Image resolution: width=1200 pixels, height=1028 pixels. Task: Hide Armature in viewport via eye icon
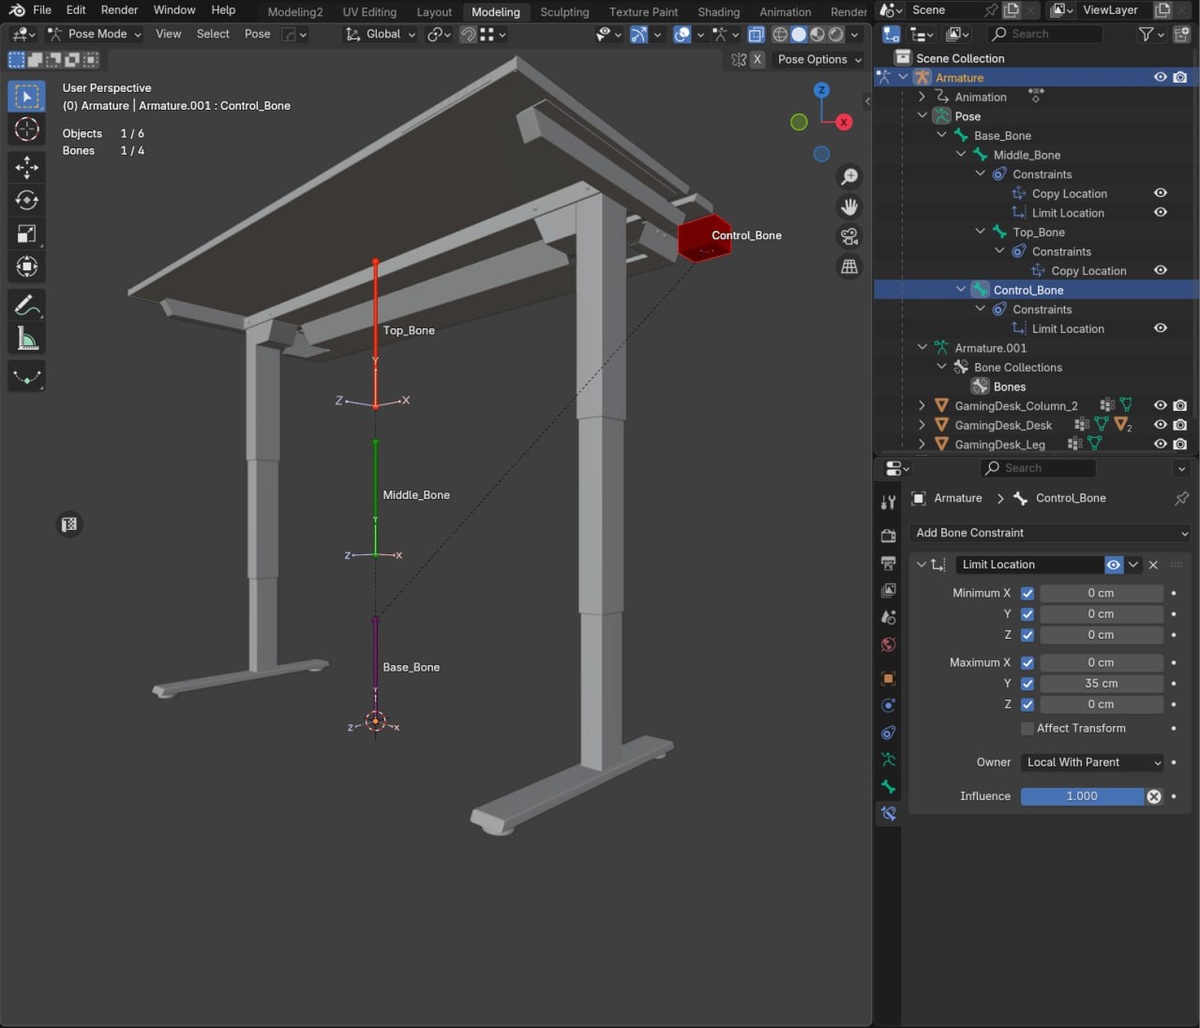point(1160,77)
